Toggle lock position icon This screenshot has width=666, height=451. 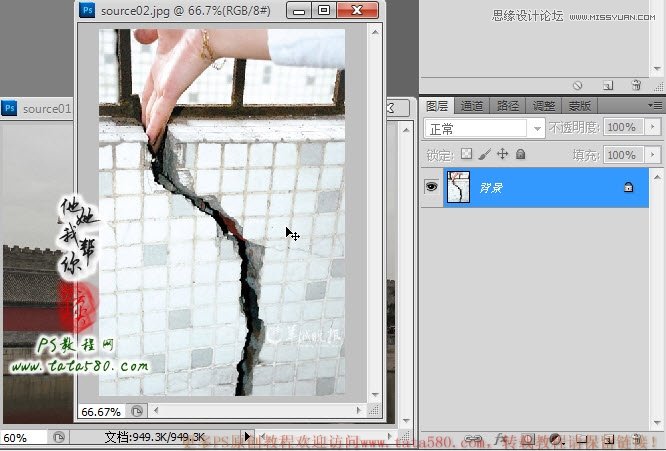pos(502,154)
